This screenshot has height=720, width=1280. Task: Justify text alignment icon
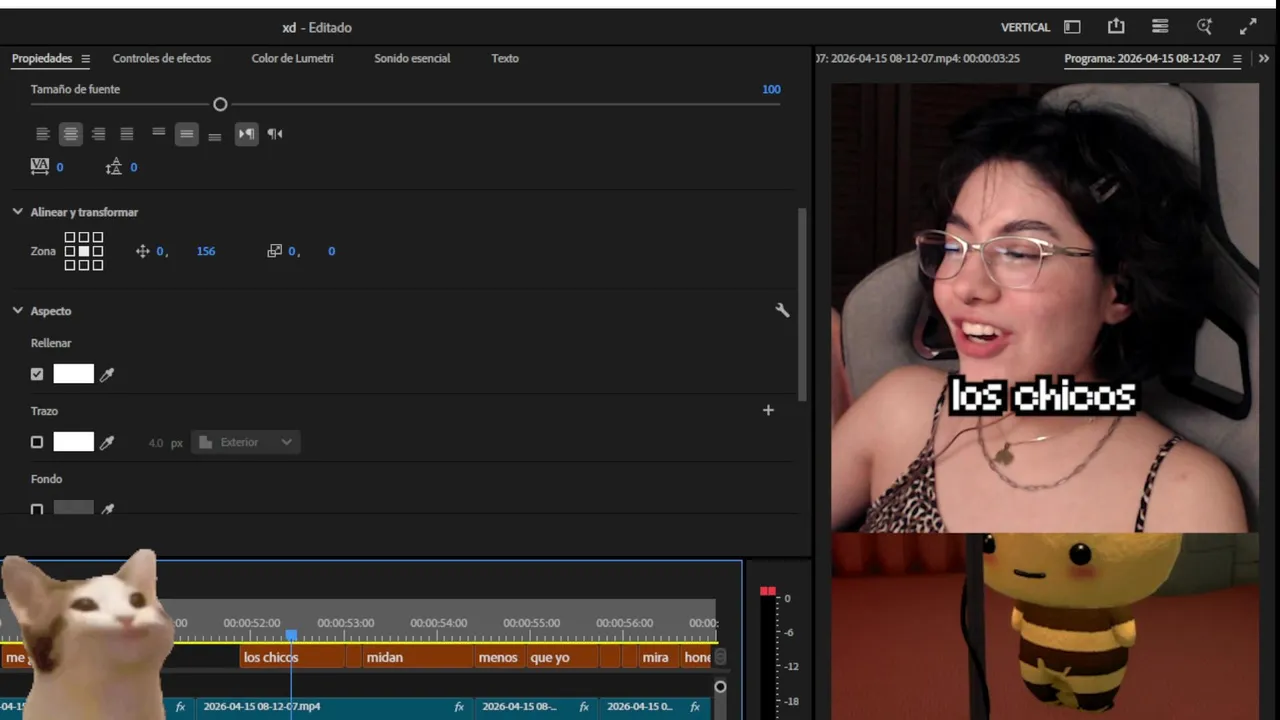[x=126, y=134]
